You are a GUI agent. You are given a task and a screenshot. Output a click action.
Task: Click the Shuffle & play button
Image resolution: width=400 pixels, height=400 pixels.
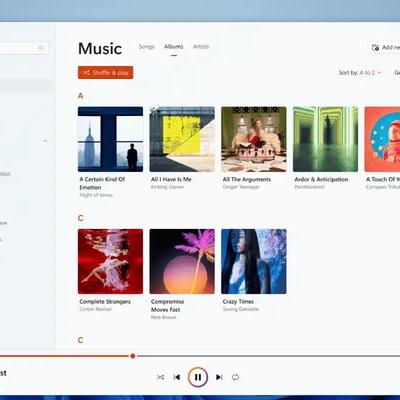click(x=105, y=72)
